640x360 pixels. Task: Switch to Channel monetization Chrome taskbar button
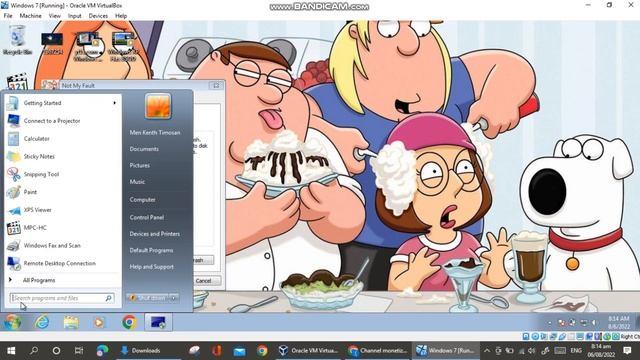point(378,351)
